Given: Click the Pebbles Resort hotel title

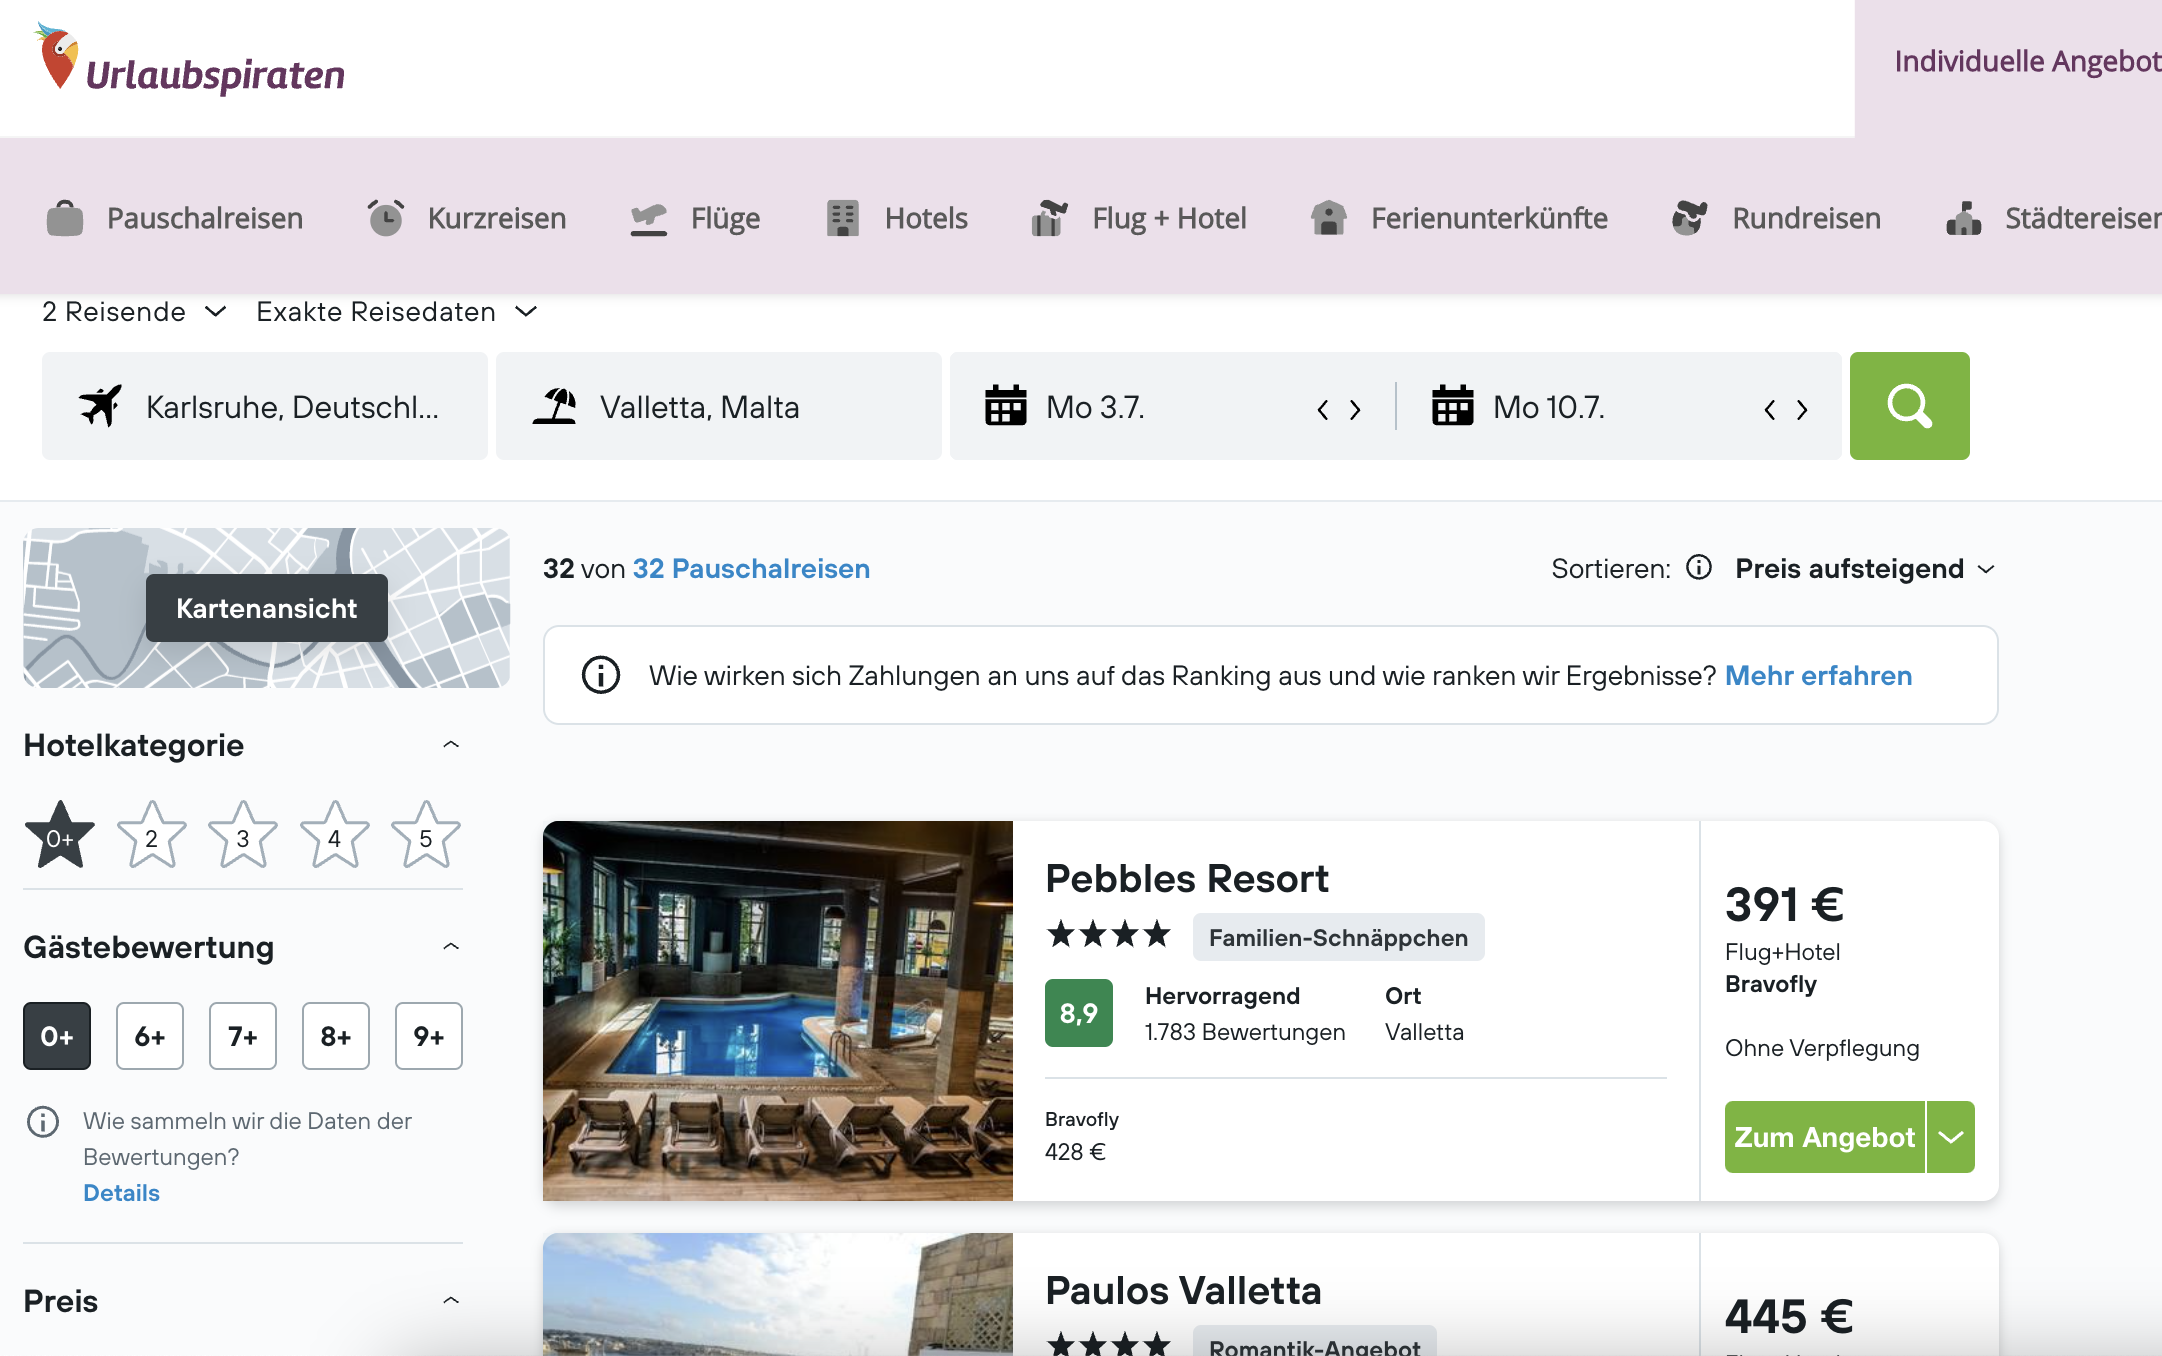Looking at the screenshot, I should (1187, 878).
